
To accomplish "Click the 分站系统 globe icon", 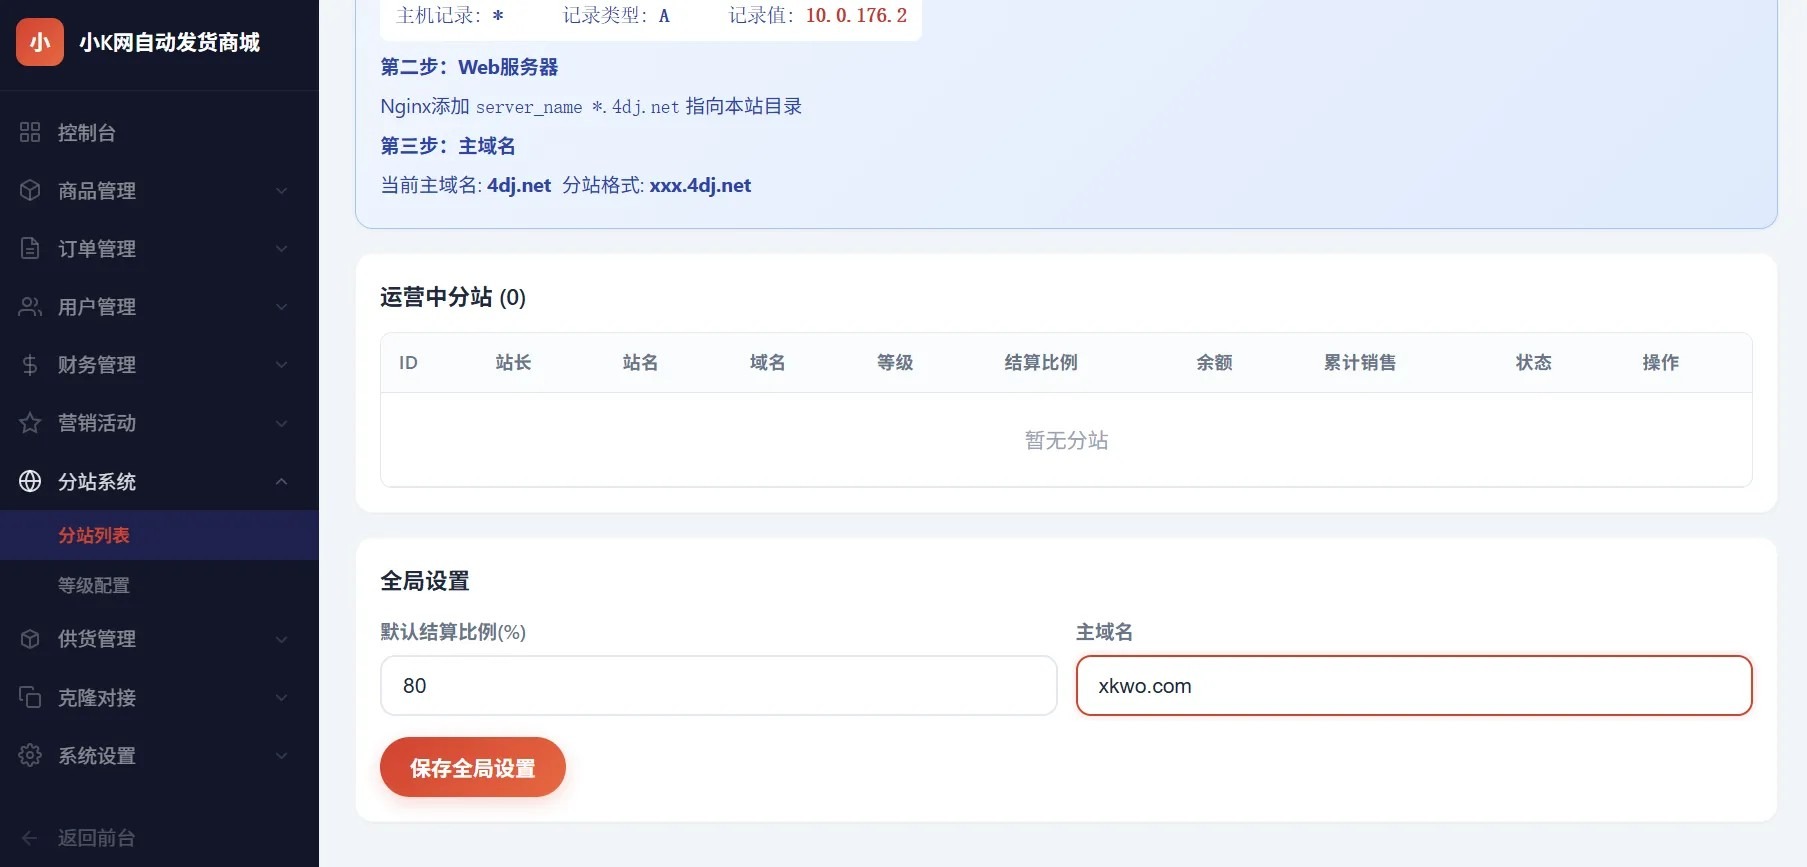I will tap(30, 481).
